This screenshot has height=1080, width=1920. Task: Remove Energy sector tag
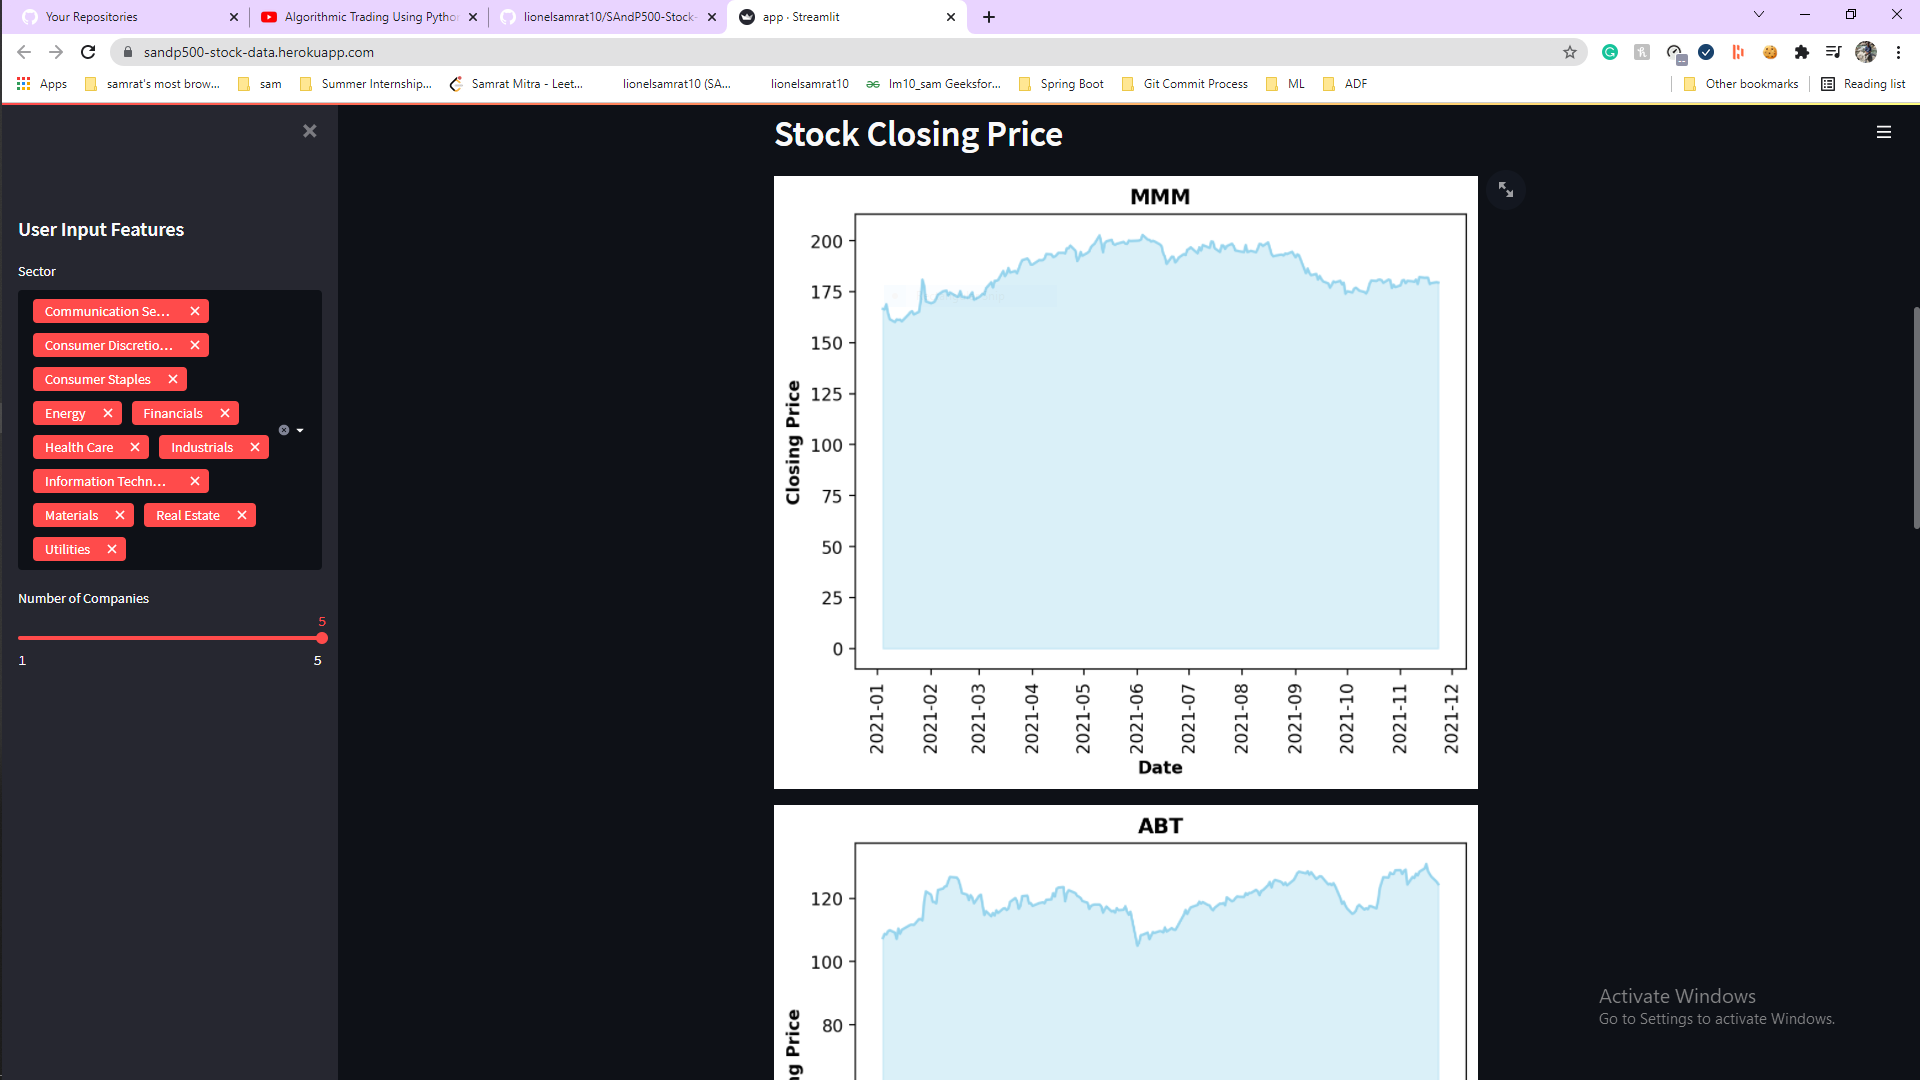pyautogui.click(x=108, y=413)
